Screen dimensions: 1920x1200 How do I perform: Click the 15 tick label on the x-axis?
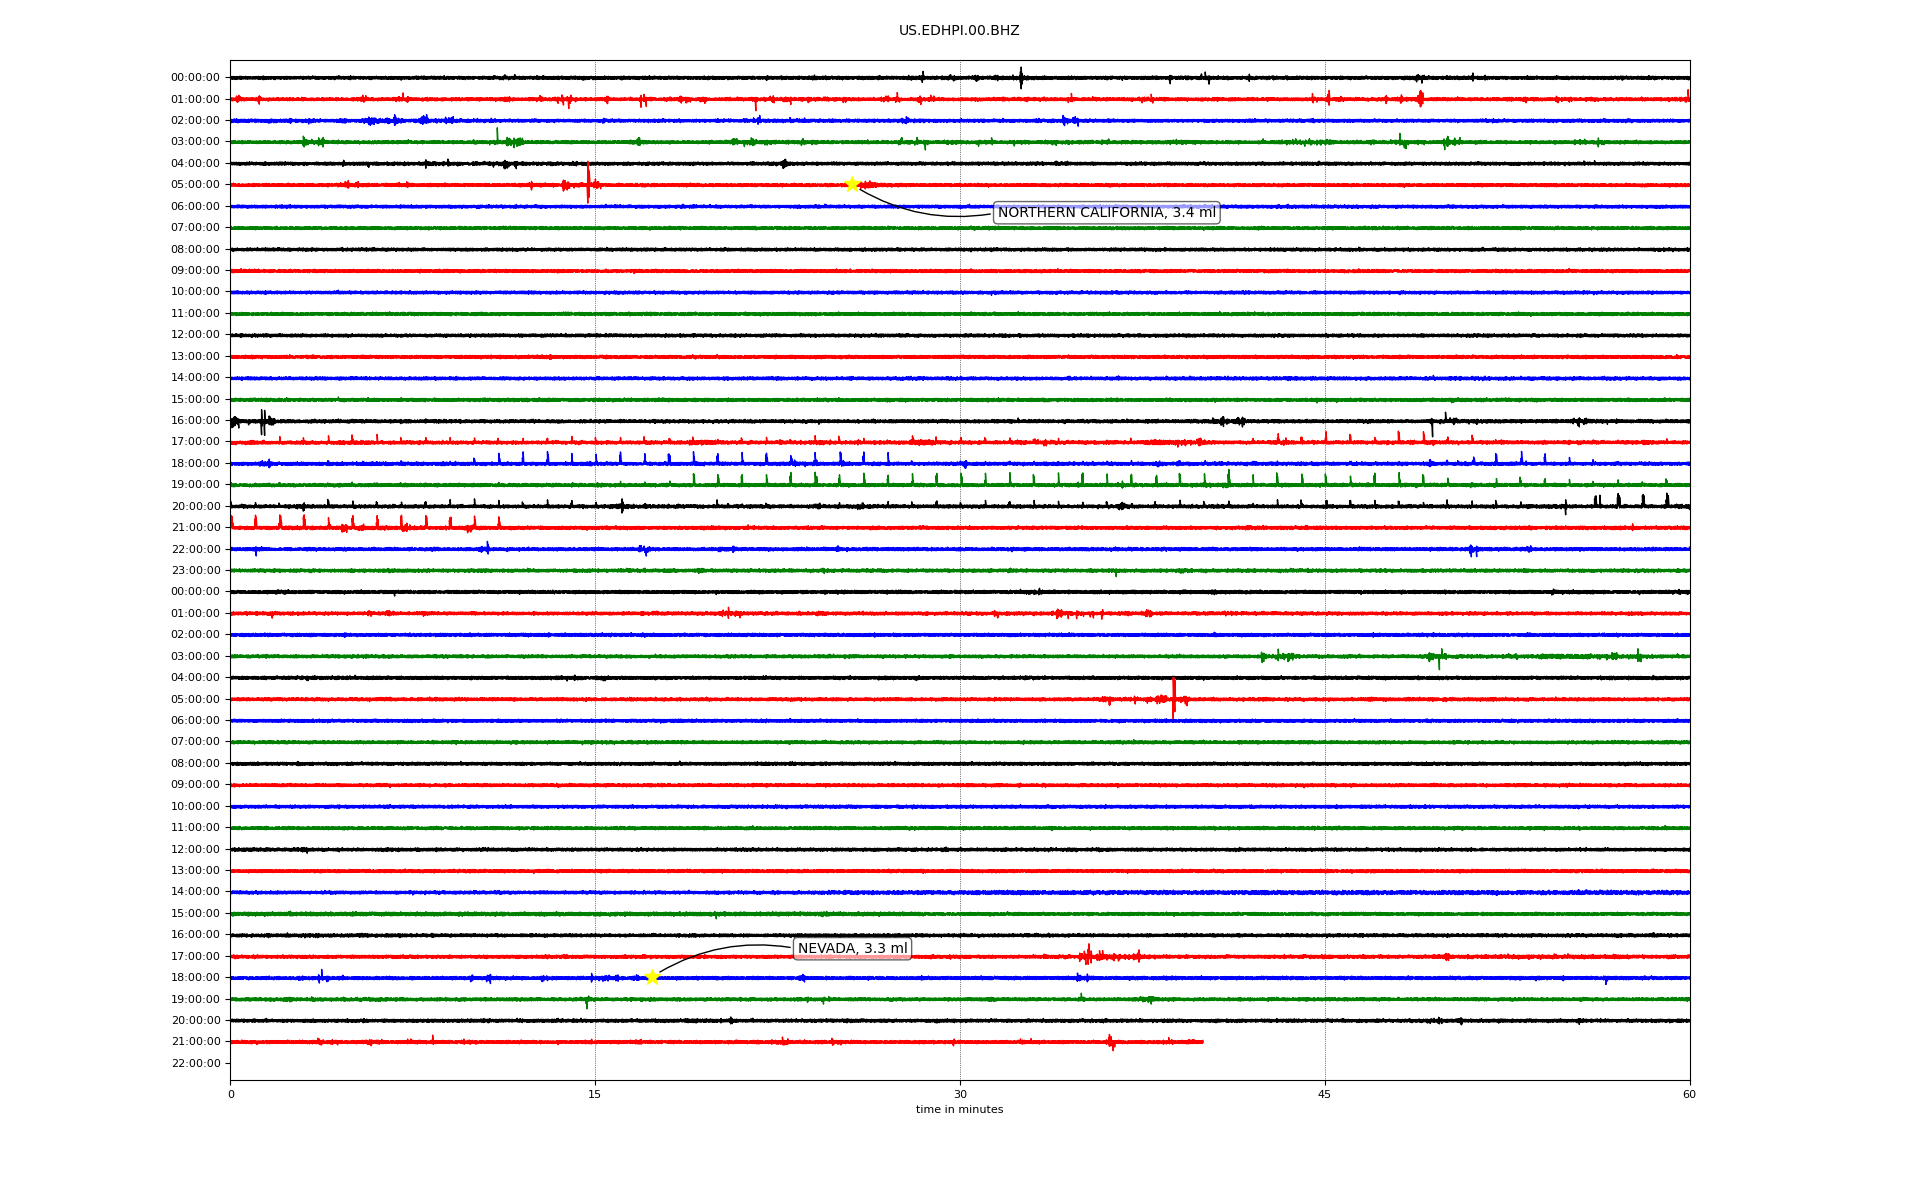coord(595,1094)
